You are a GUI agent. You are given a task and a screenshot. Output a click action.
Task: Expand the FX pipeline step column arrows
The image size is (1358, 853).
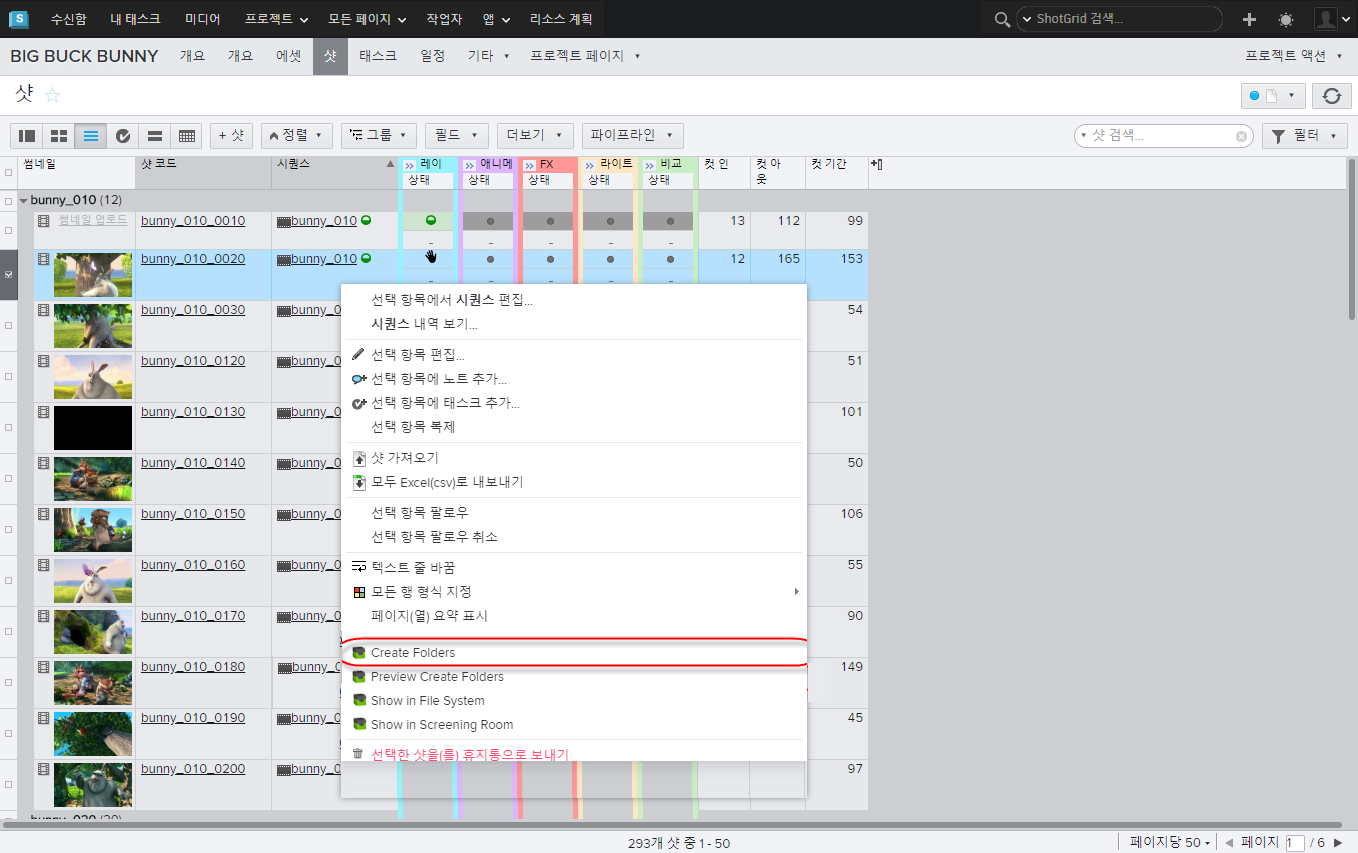[530, 165]
